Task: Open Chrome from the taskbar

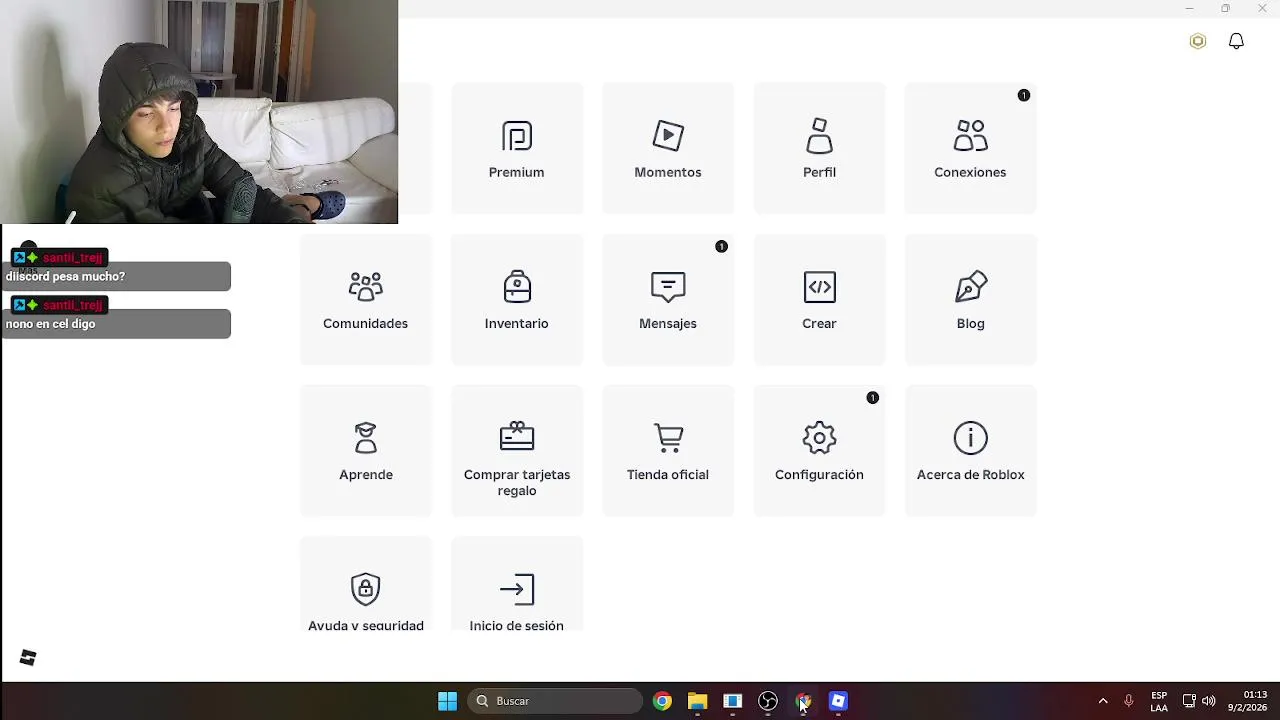Action: click(662, 701)
